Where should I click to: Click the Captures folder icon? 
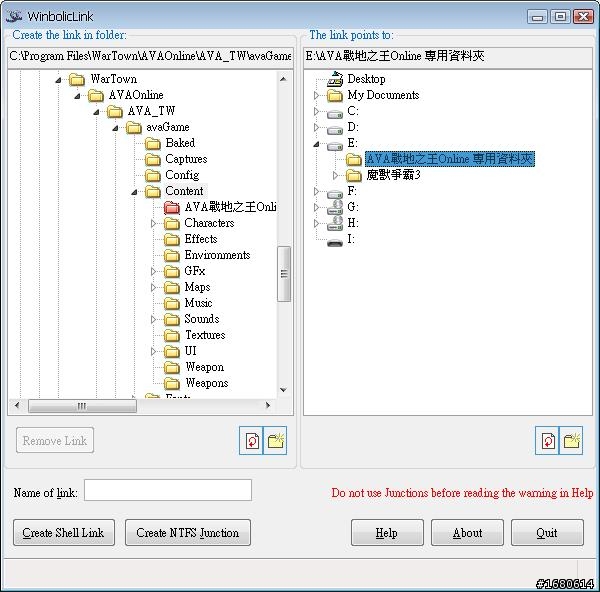153,159
